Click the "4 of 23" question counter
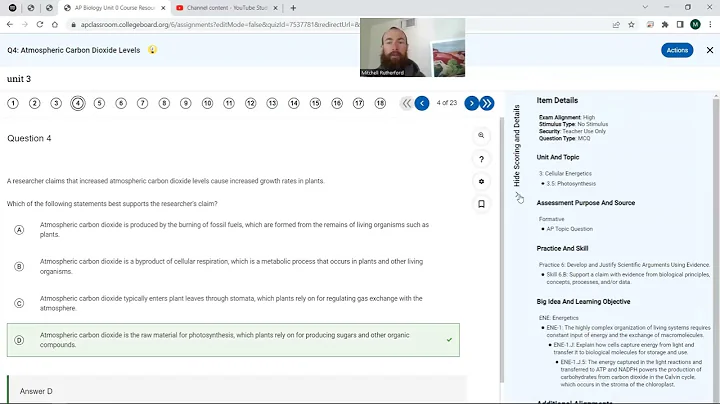This screenshot has height=404, width=720. coord(447,103)
